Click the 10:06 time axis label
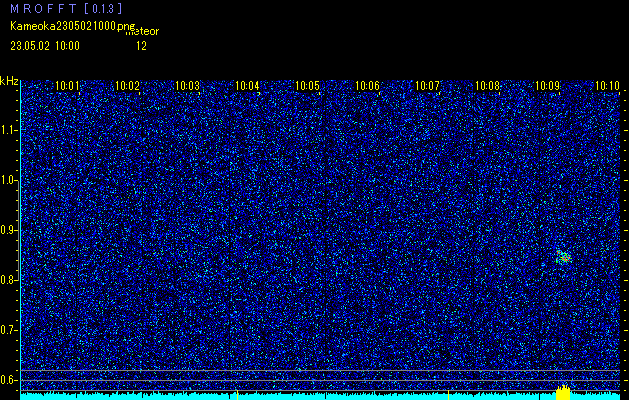This screenshot has height=400, width=629. 367,85
